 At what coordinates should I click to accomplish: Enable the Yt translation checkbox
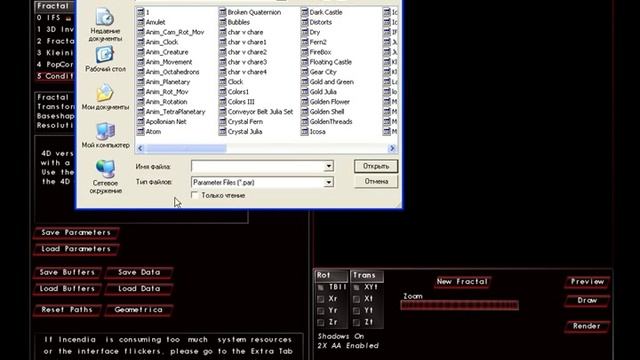point(356,311)
